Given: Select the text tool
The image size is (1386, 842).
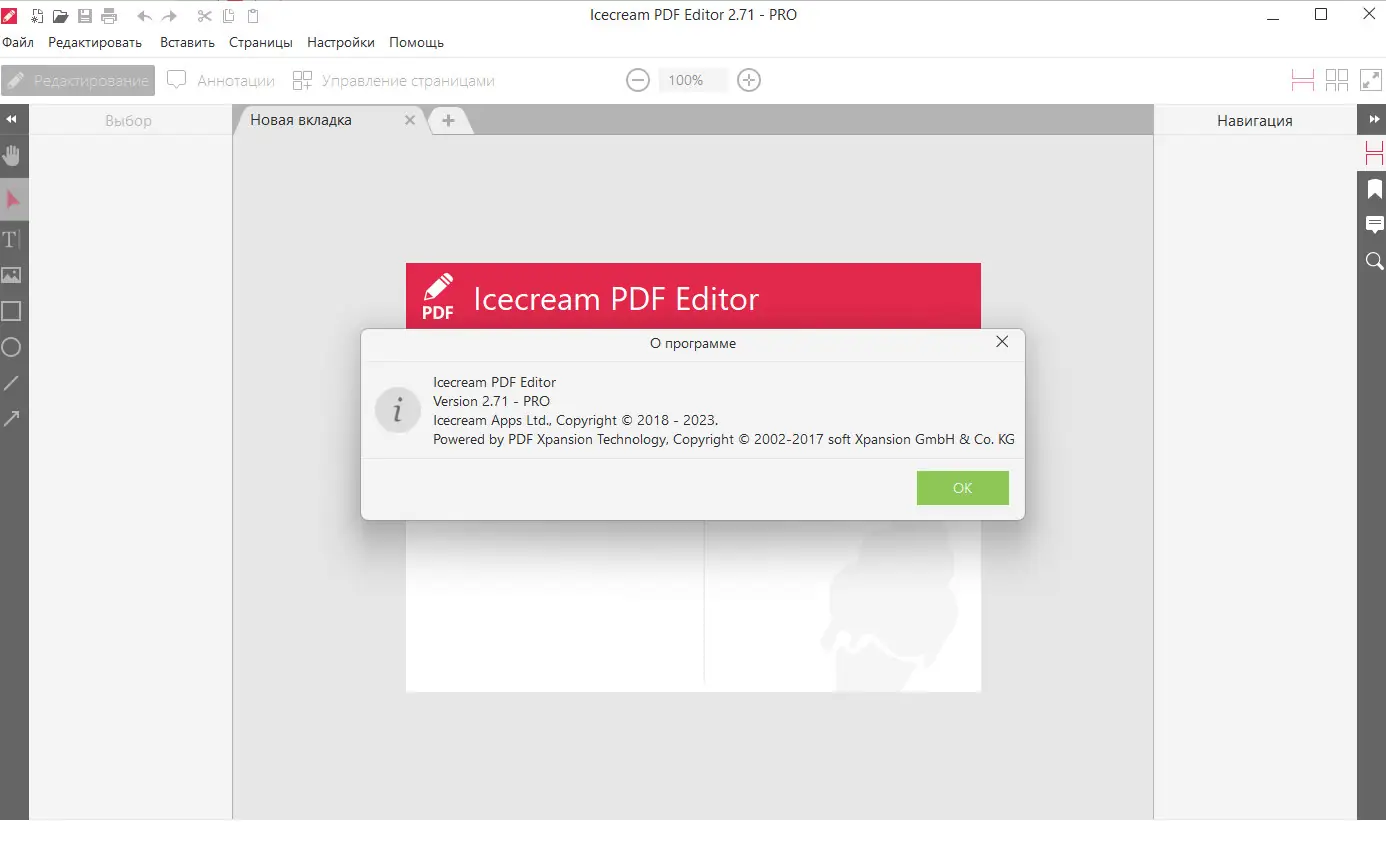Looking at the screenshot, I should coord(11,239).
